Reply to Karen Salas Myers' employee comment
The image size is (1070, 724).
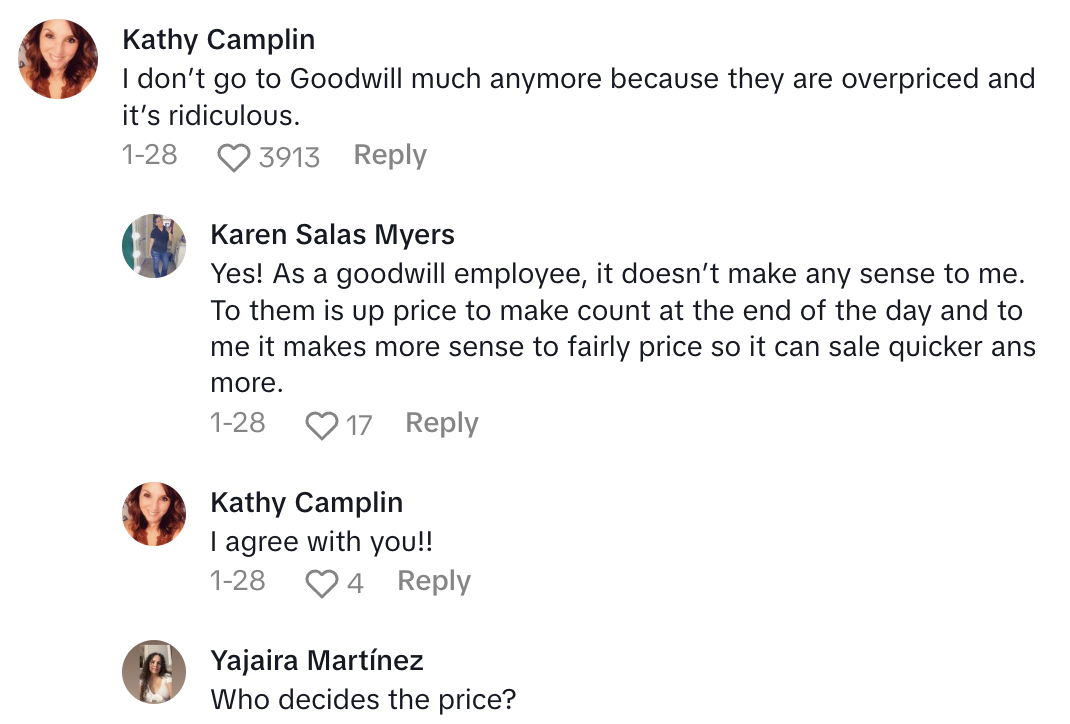[x=441, y=423]
